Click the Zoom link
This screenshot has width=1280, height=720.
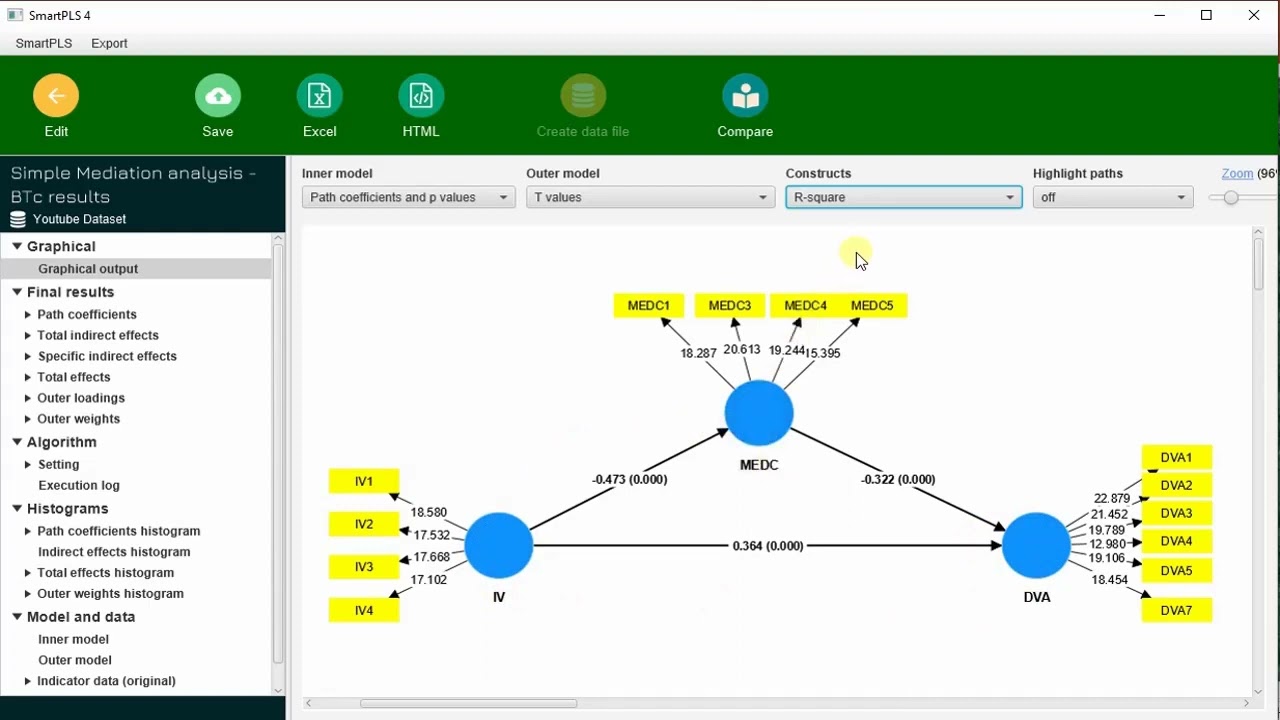[x=1237, y=173]
